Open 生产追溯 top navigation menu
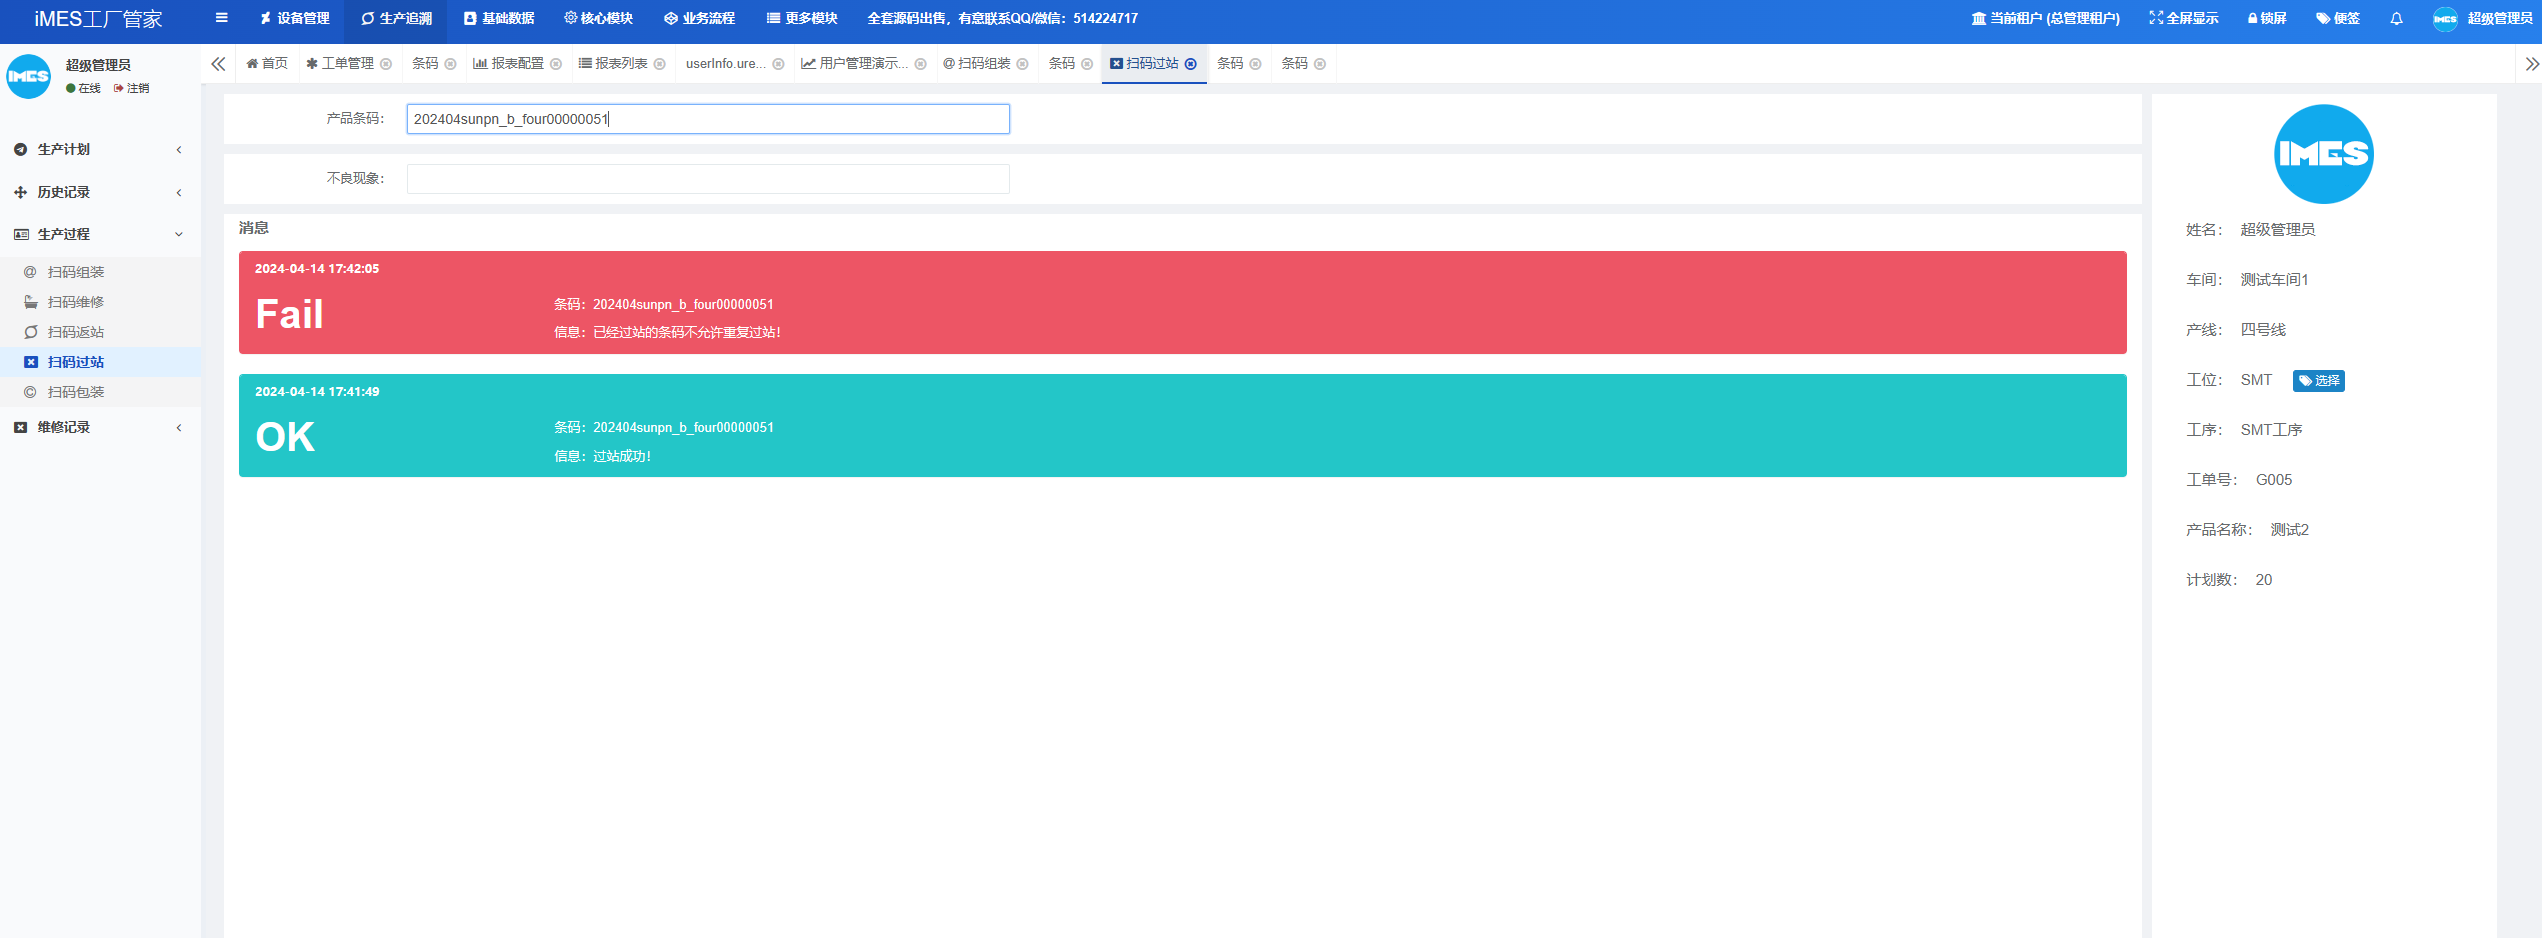The width and height of the screenshot is (2542, 938). pyautogui.click(x=397, y=18)
